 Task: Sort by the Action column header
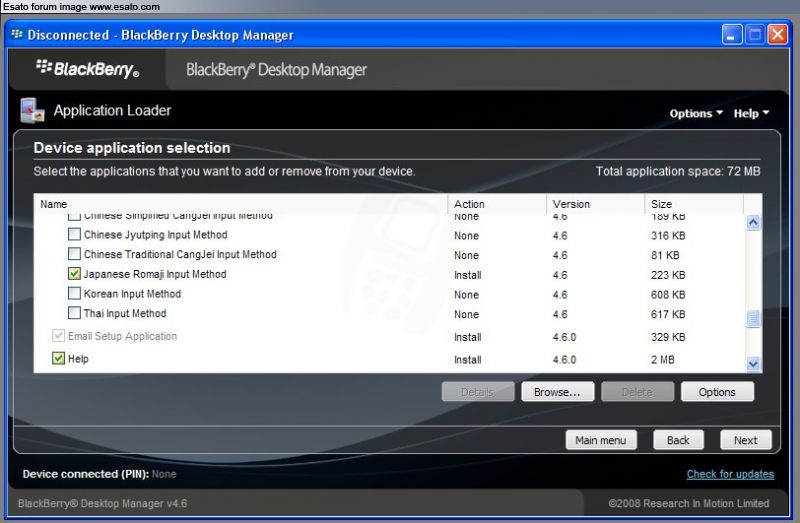click(497, 204)
